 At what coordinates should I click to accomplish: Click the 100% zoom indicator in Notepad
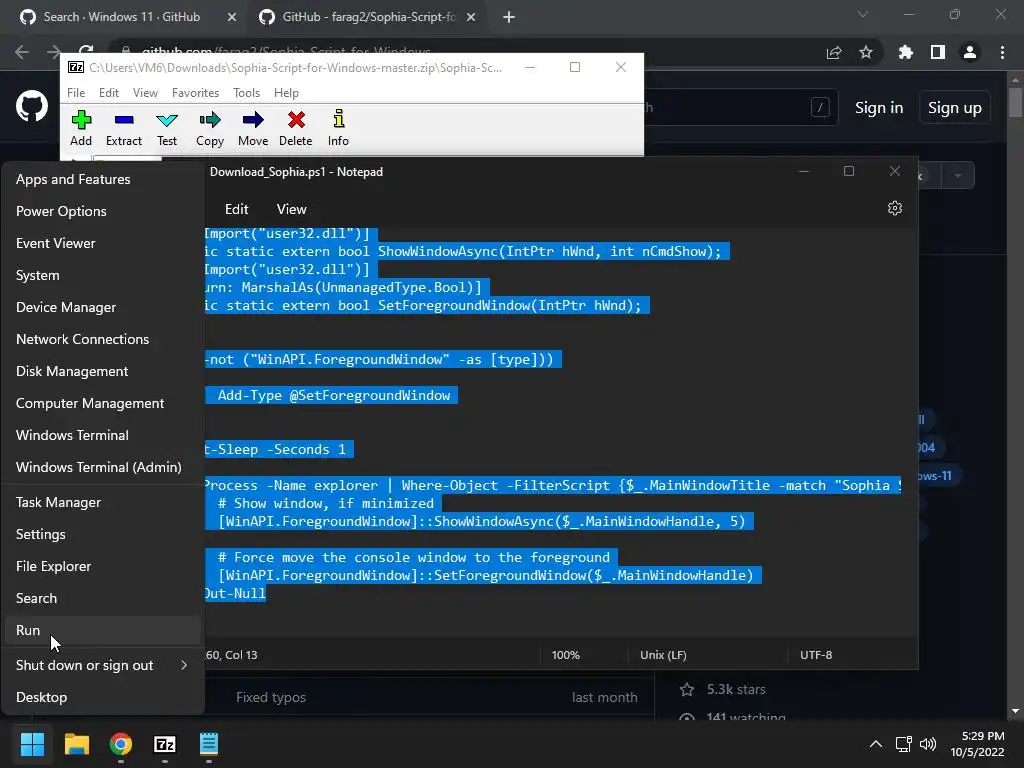tap(566, 655)
